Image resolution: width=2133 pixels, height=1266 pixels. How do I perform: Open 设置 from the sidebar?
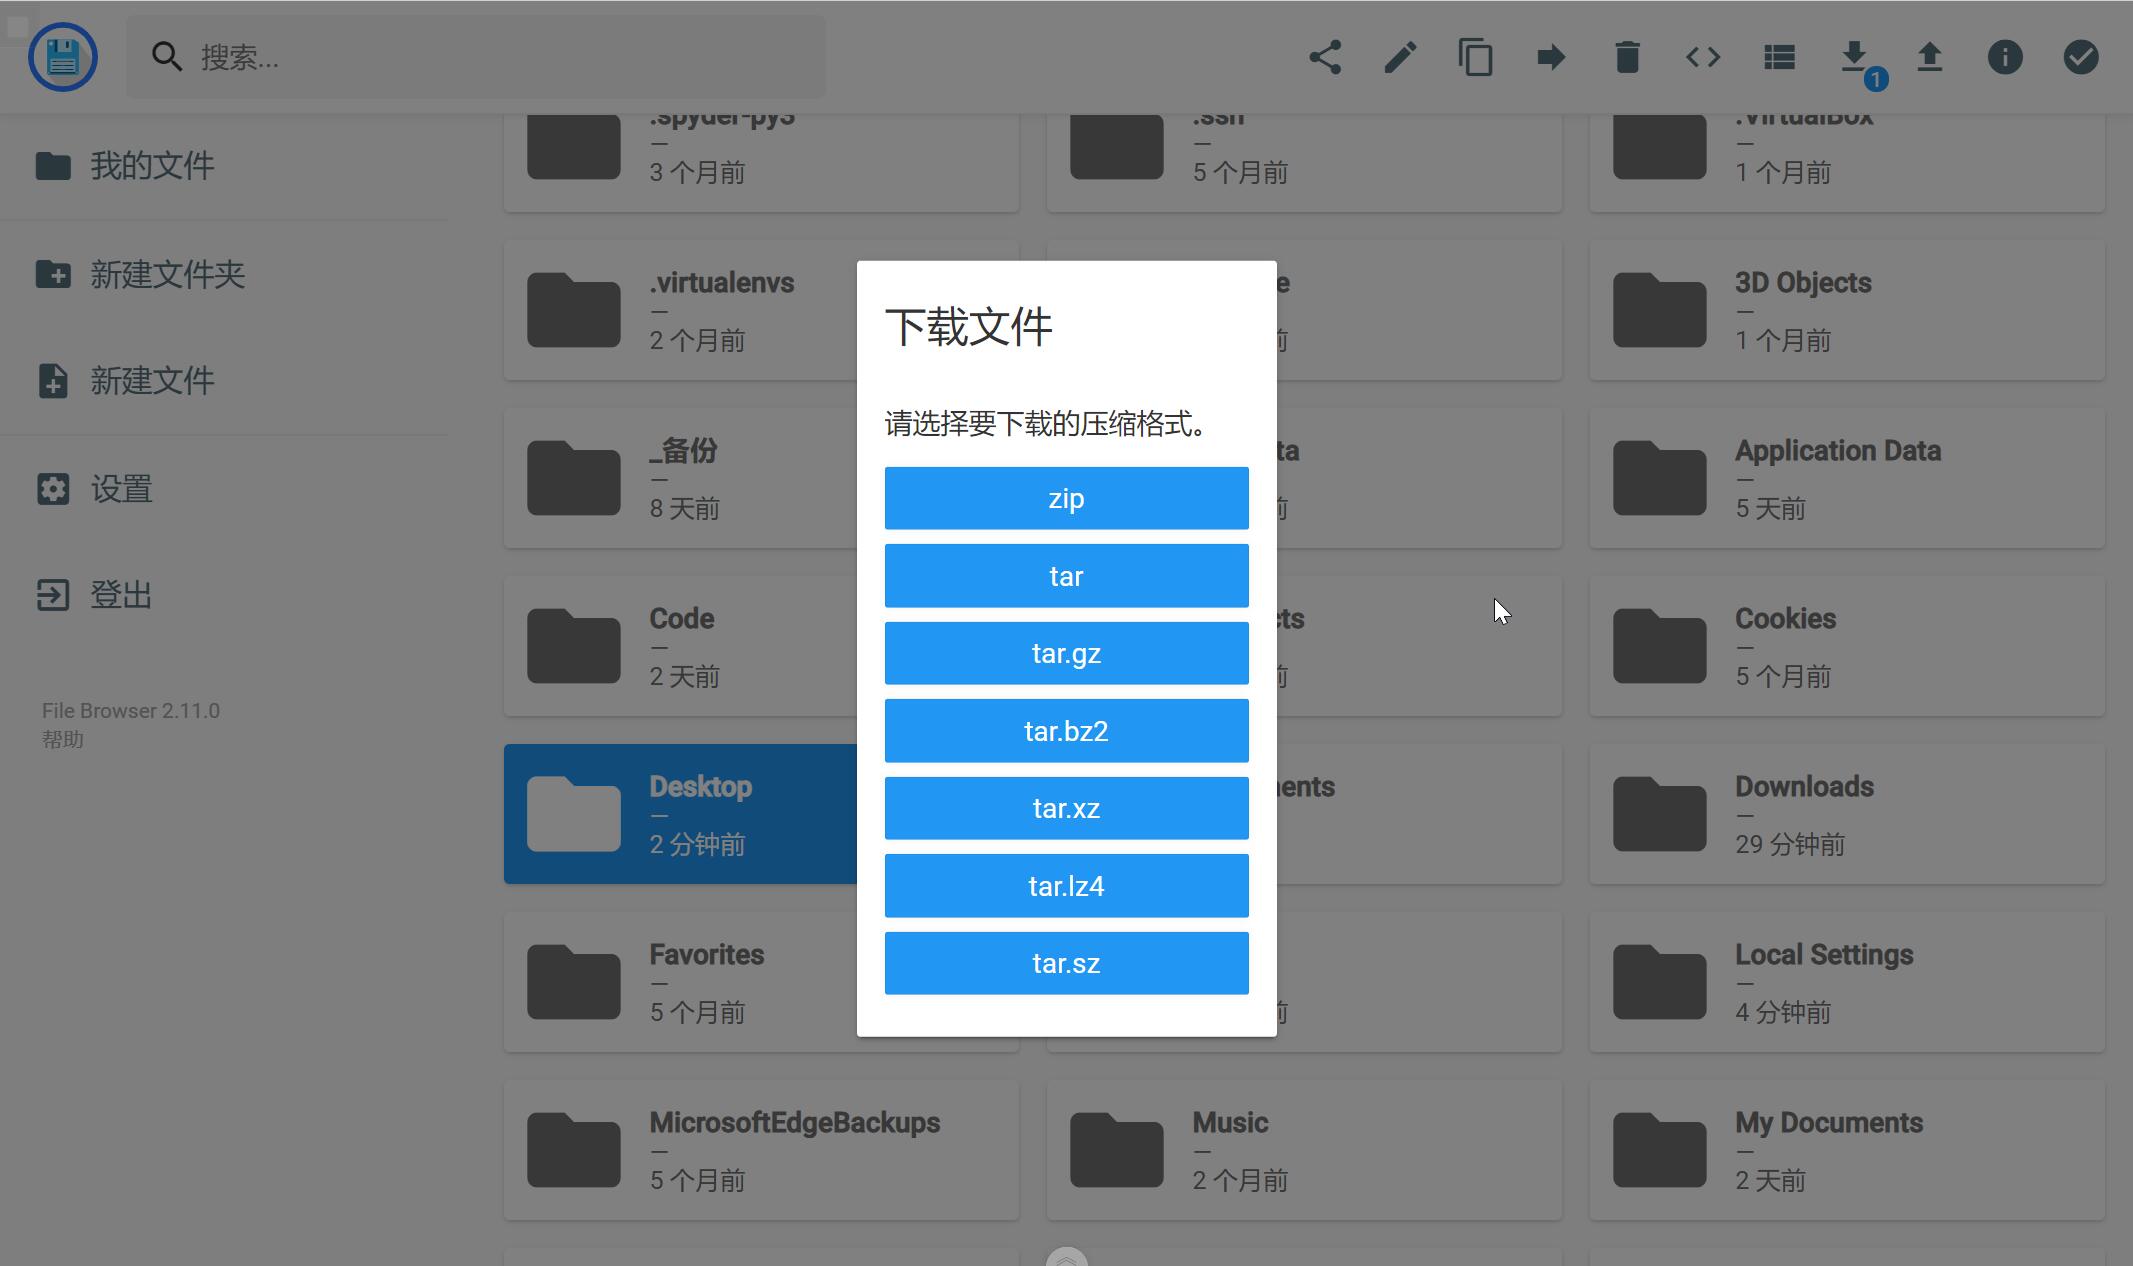click(120, 489)
